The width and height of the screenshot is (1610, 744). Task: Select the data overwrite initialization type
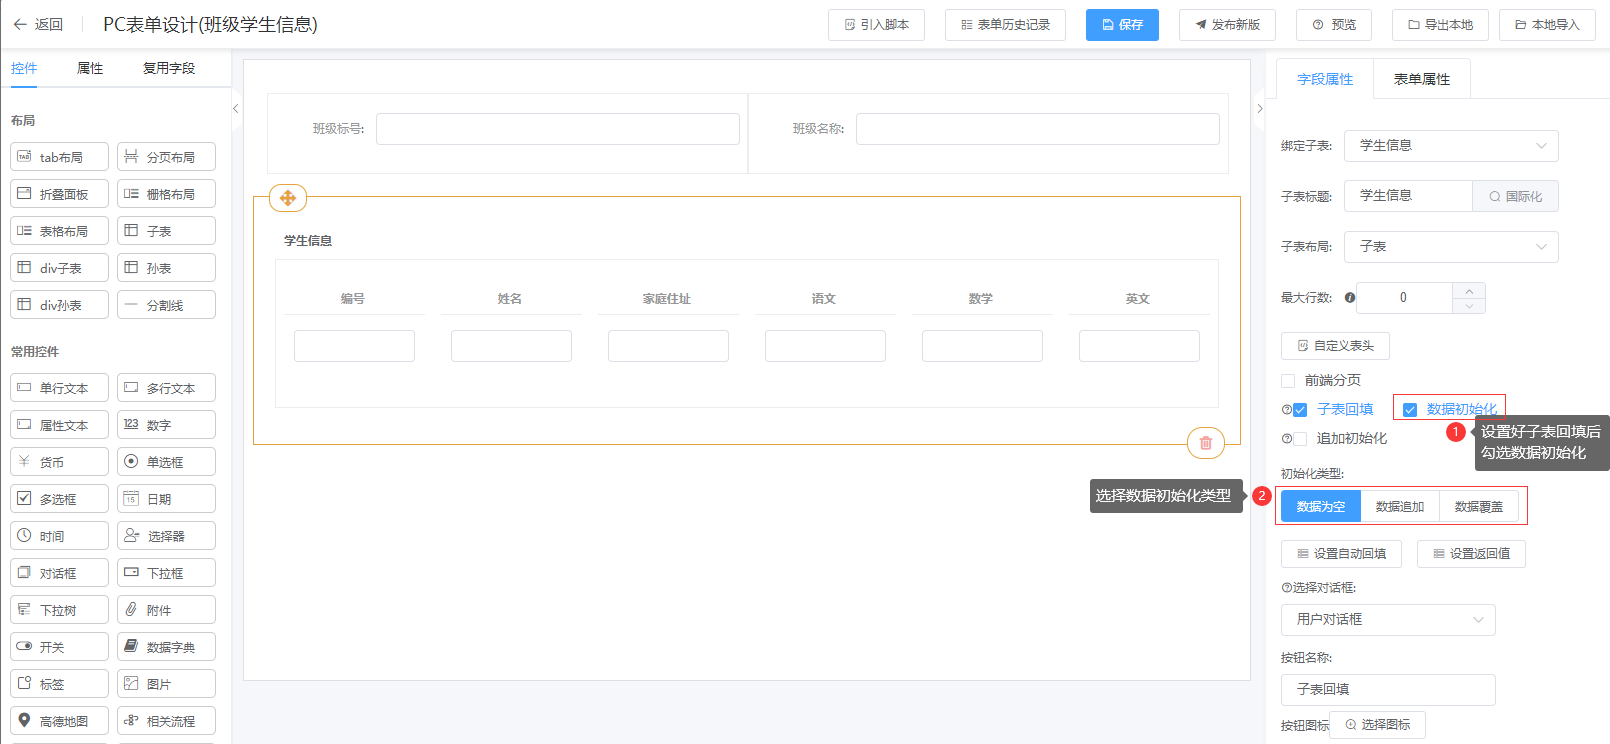(x=1478, y=507)
